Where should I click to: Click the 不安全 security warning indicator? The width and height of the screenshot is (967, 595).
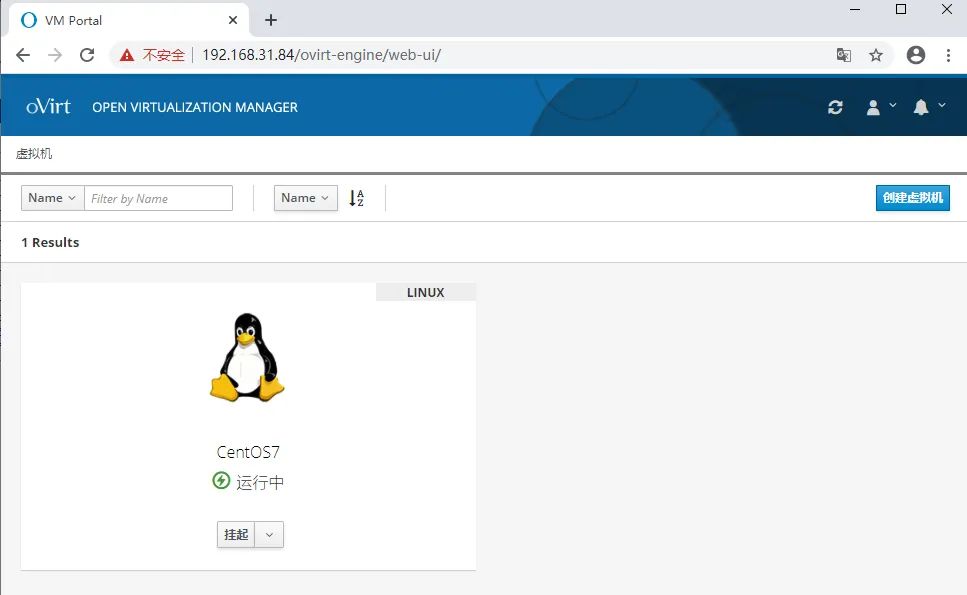click(152, 55)
